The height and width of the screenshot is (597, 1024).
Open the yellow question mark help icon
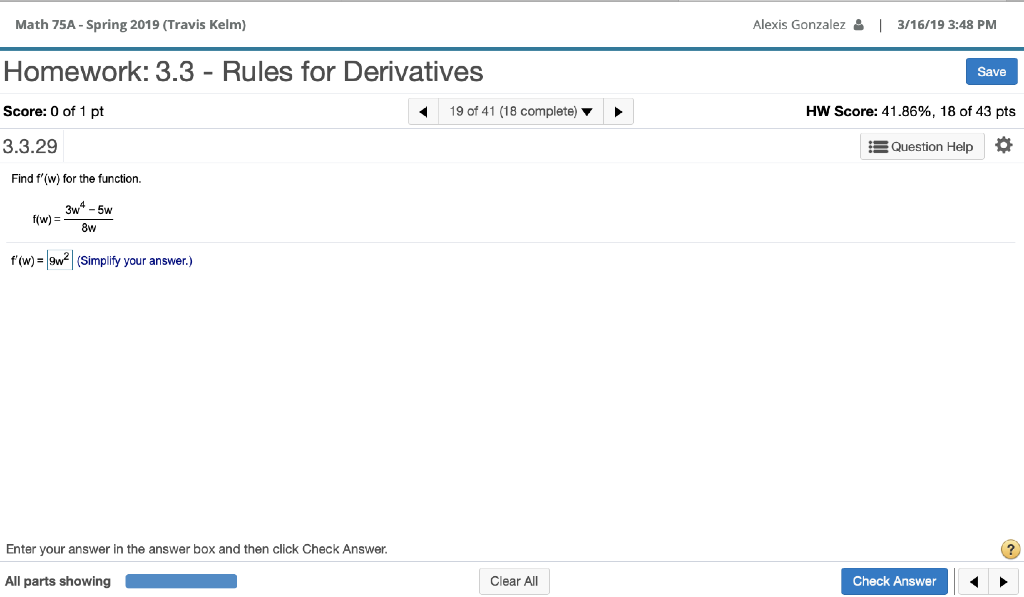click(1009, 549)
